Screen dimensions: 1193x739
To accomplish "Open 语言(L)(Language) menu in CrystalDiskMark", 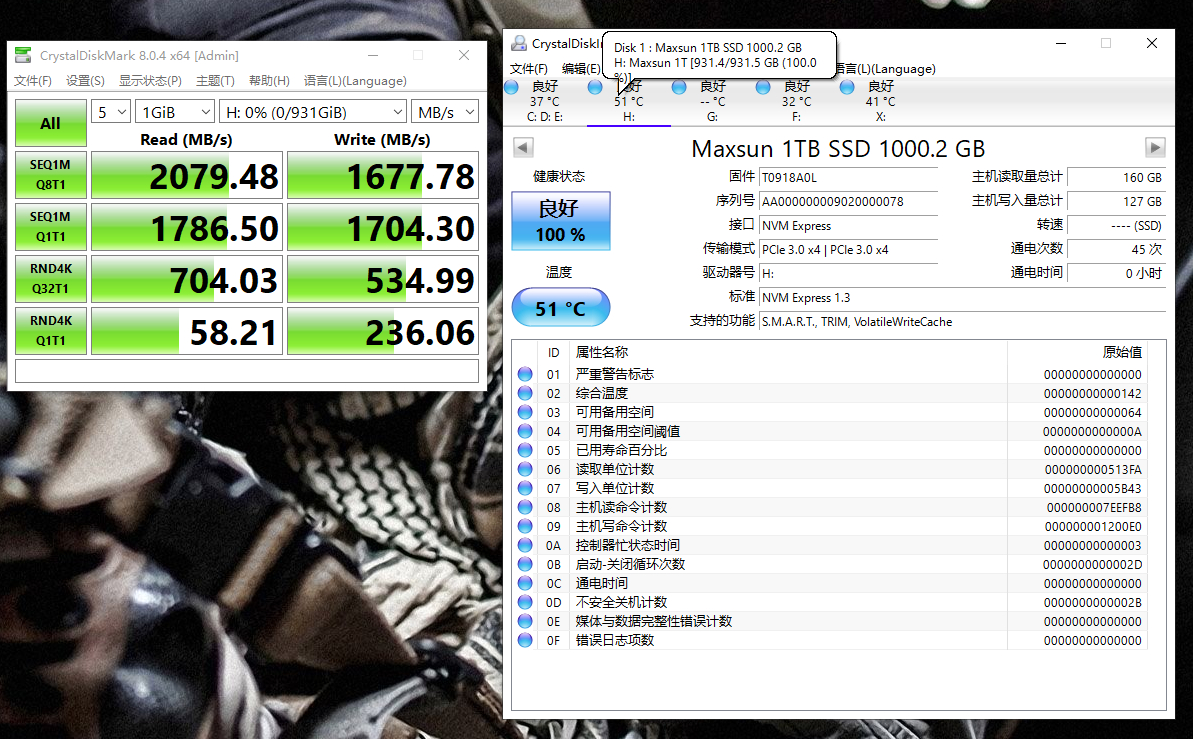I will (x=355, y=81).
